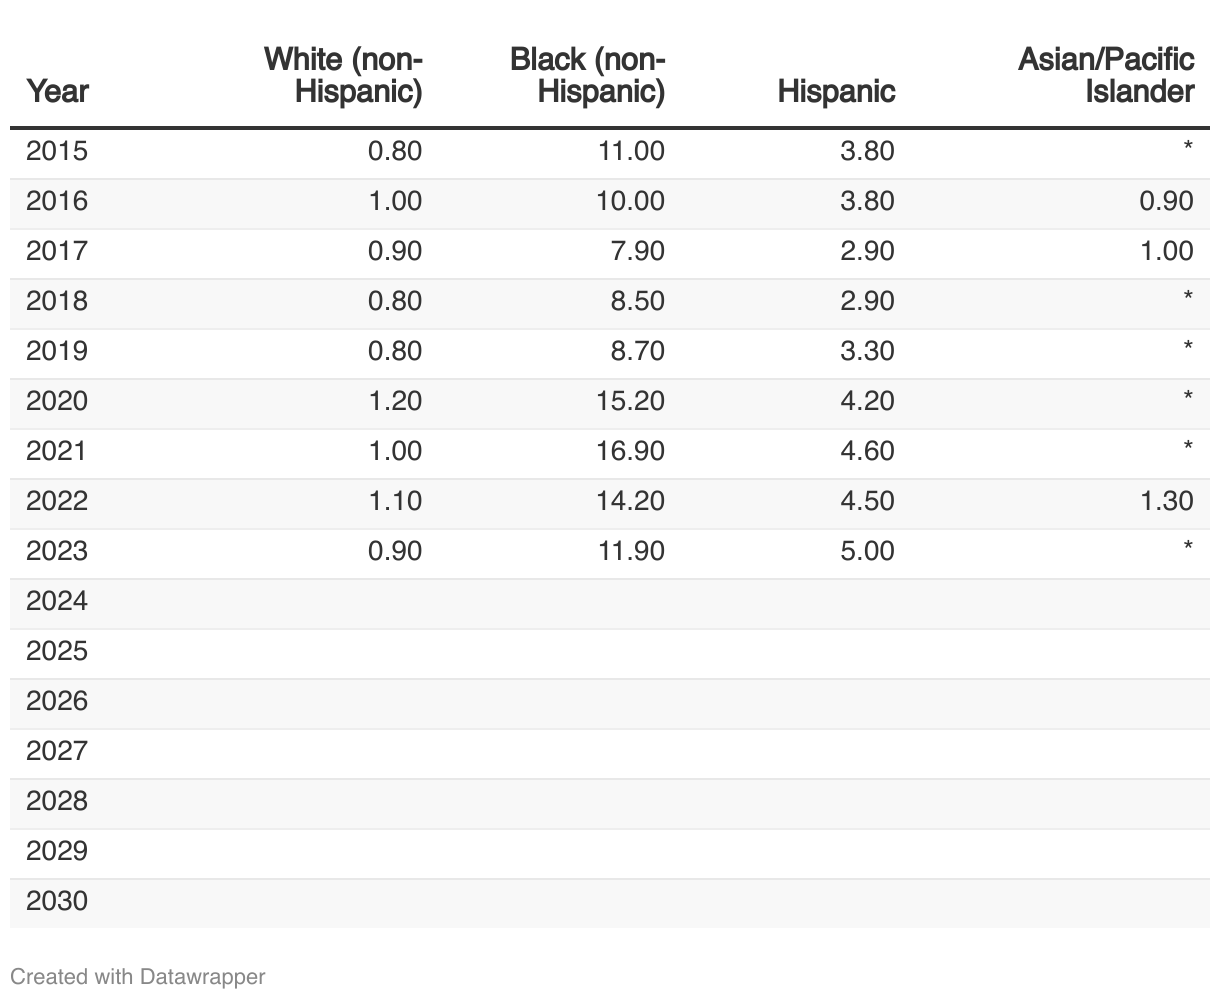Image resolution: width=1220 pixels, height=1000 pixels.
Task: Click the Year column header
Action: [57, 91]
